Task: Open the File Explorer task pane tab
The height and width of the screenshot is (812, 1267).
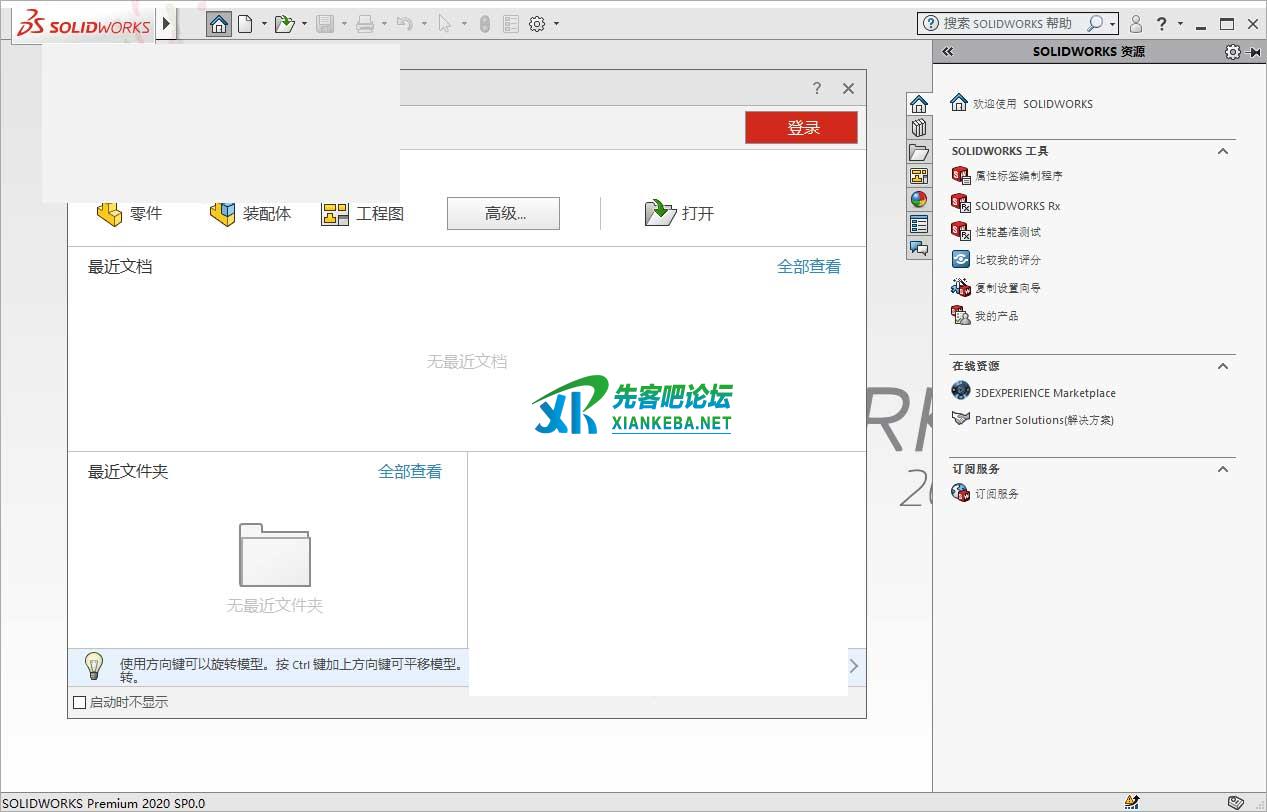Action: (x=919, y=152)
